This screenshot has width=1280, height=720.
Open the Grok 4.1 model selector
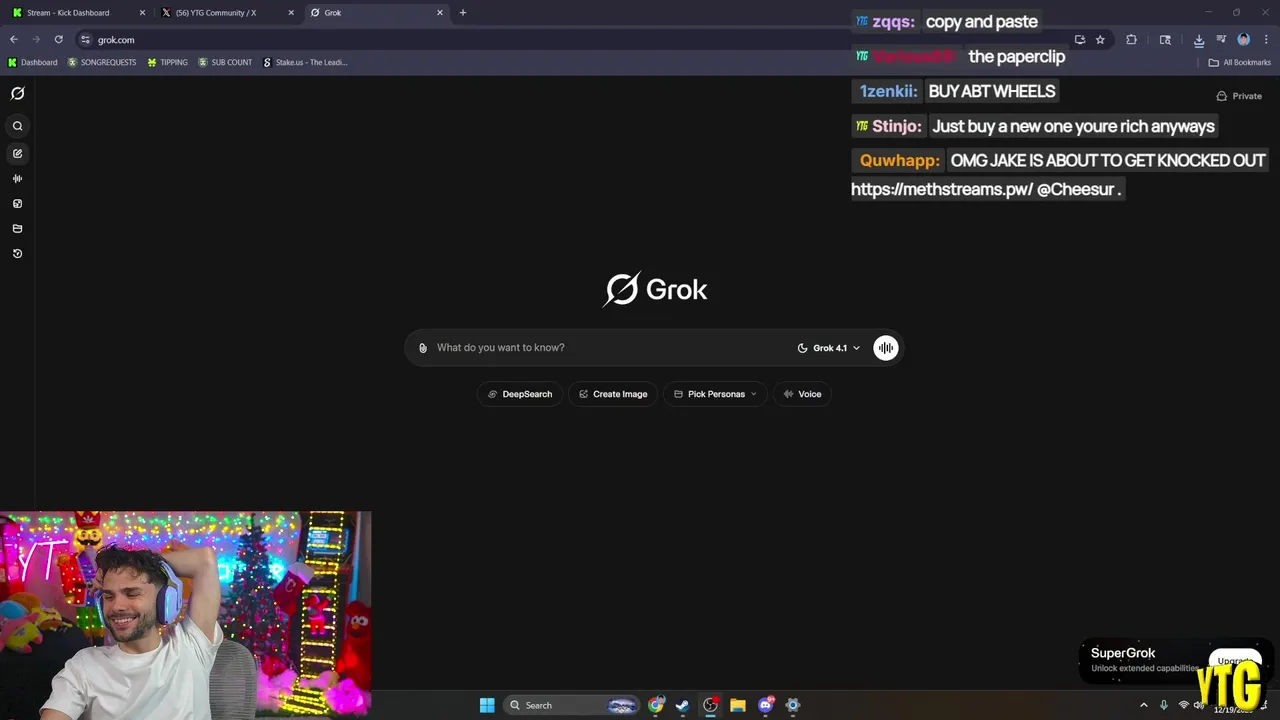coord(829,348)
